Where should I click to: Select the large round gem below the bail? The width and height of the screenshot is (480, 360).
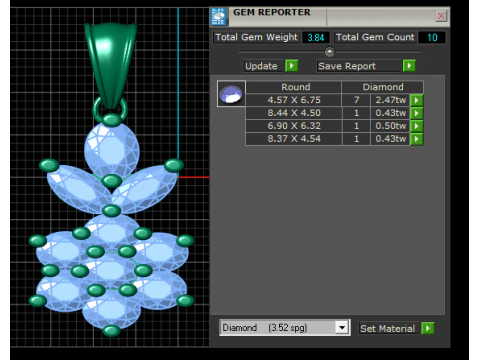tap(112, 150)
